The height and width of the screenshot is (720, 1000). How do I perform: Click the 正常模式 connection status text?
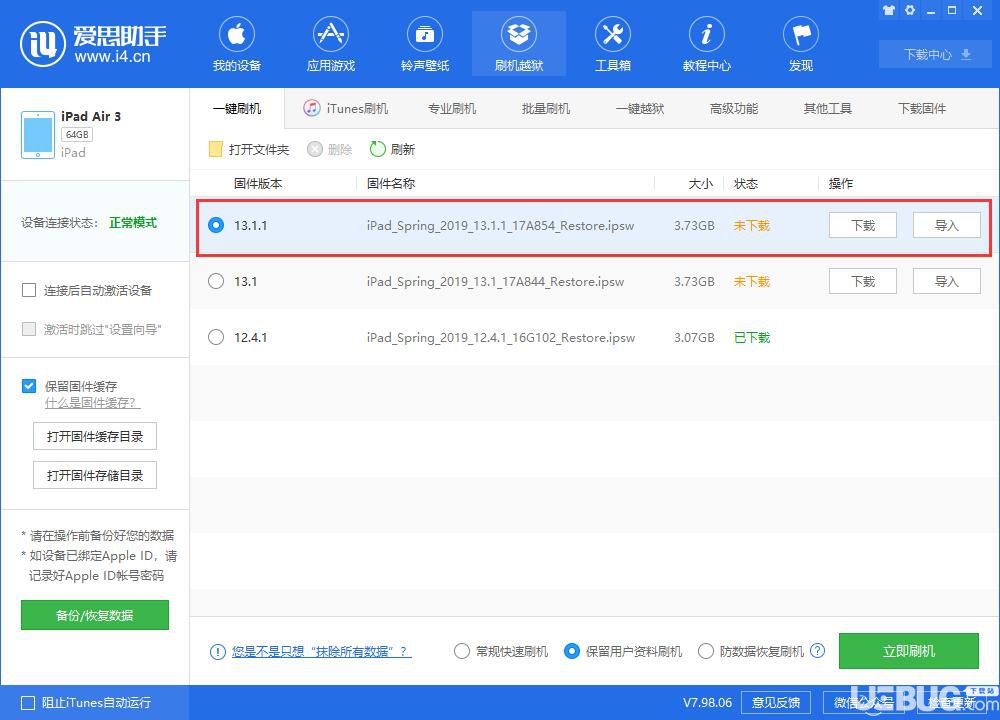133,223
